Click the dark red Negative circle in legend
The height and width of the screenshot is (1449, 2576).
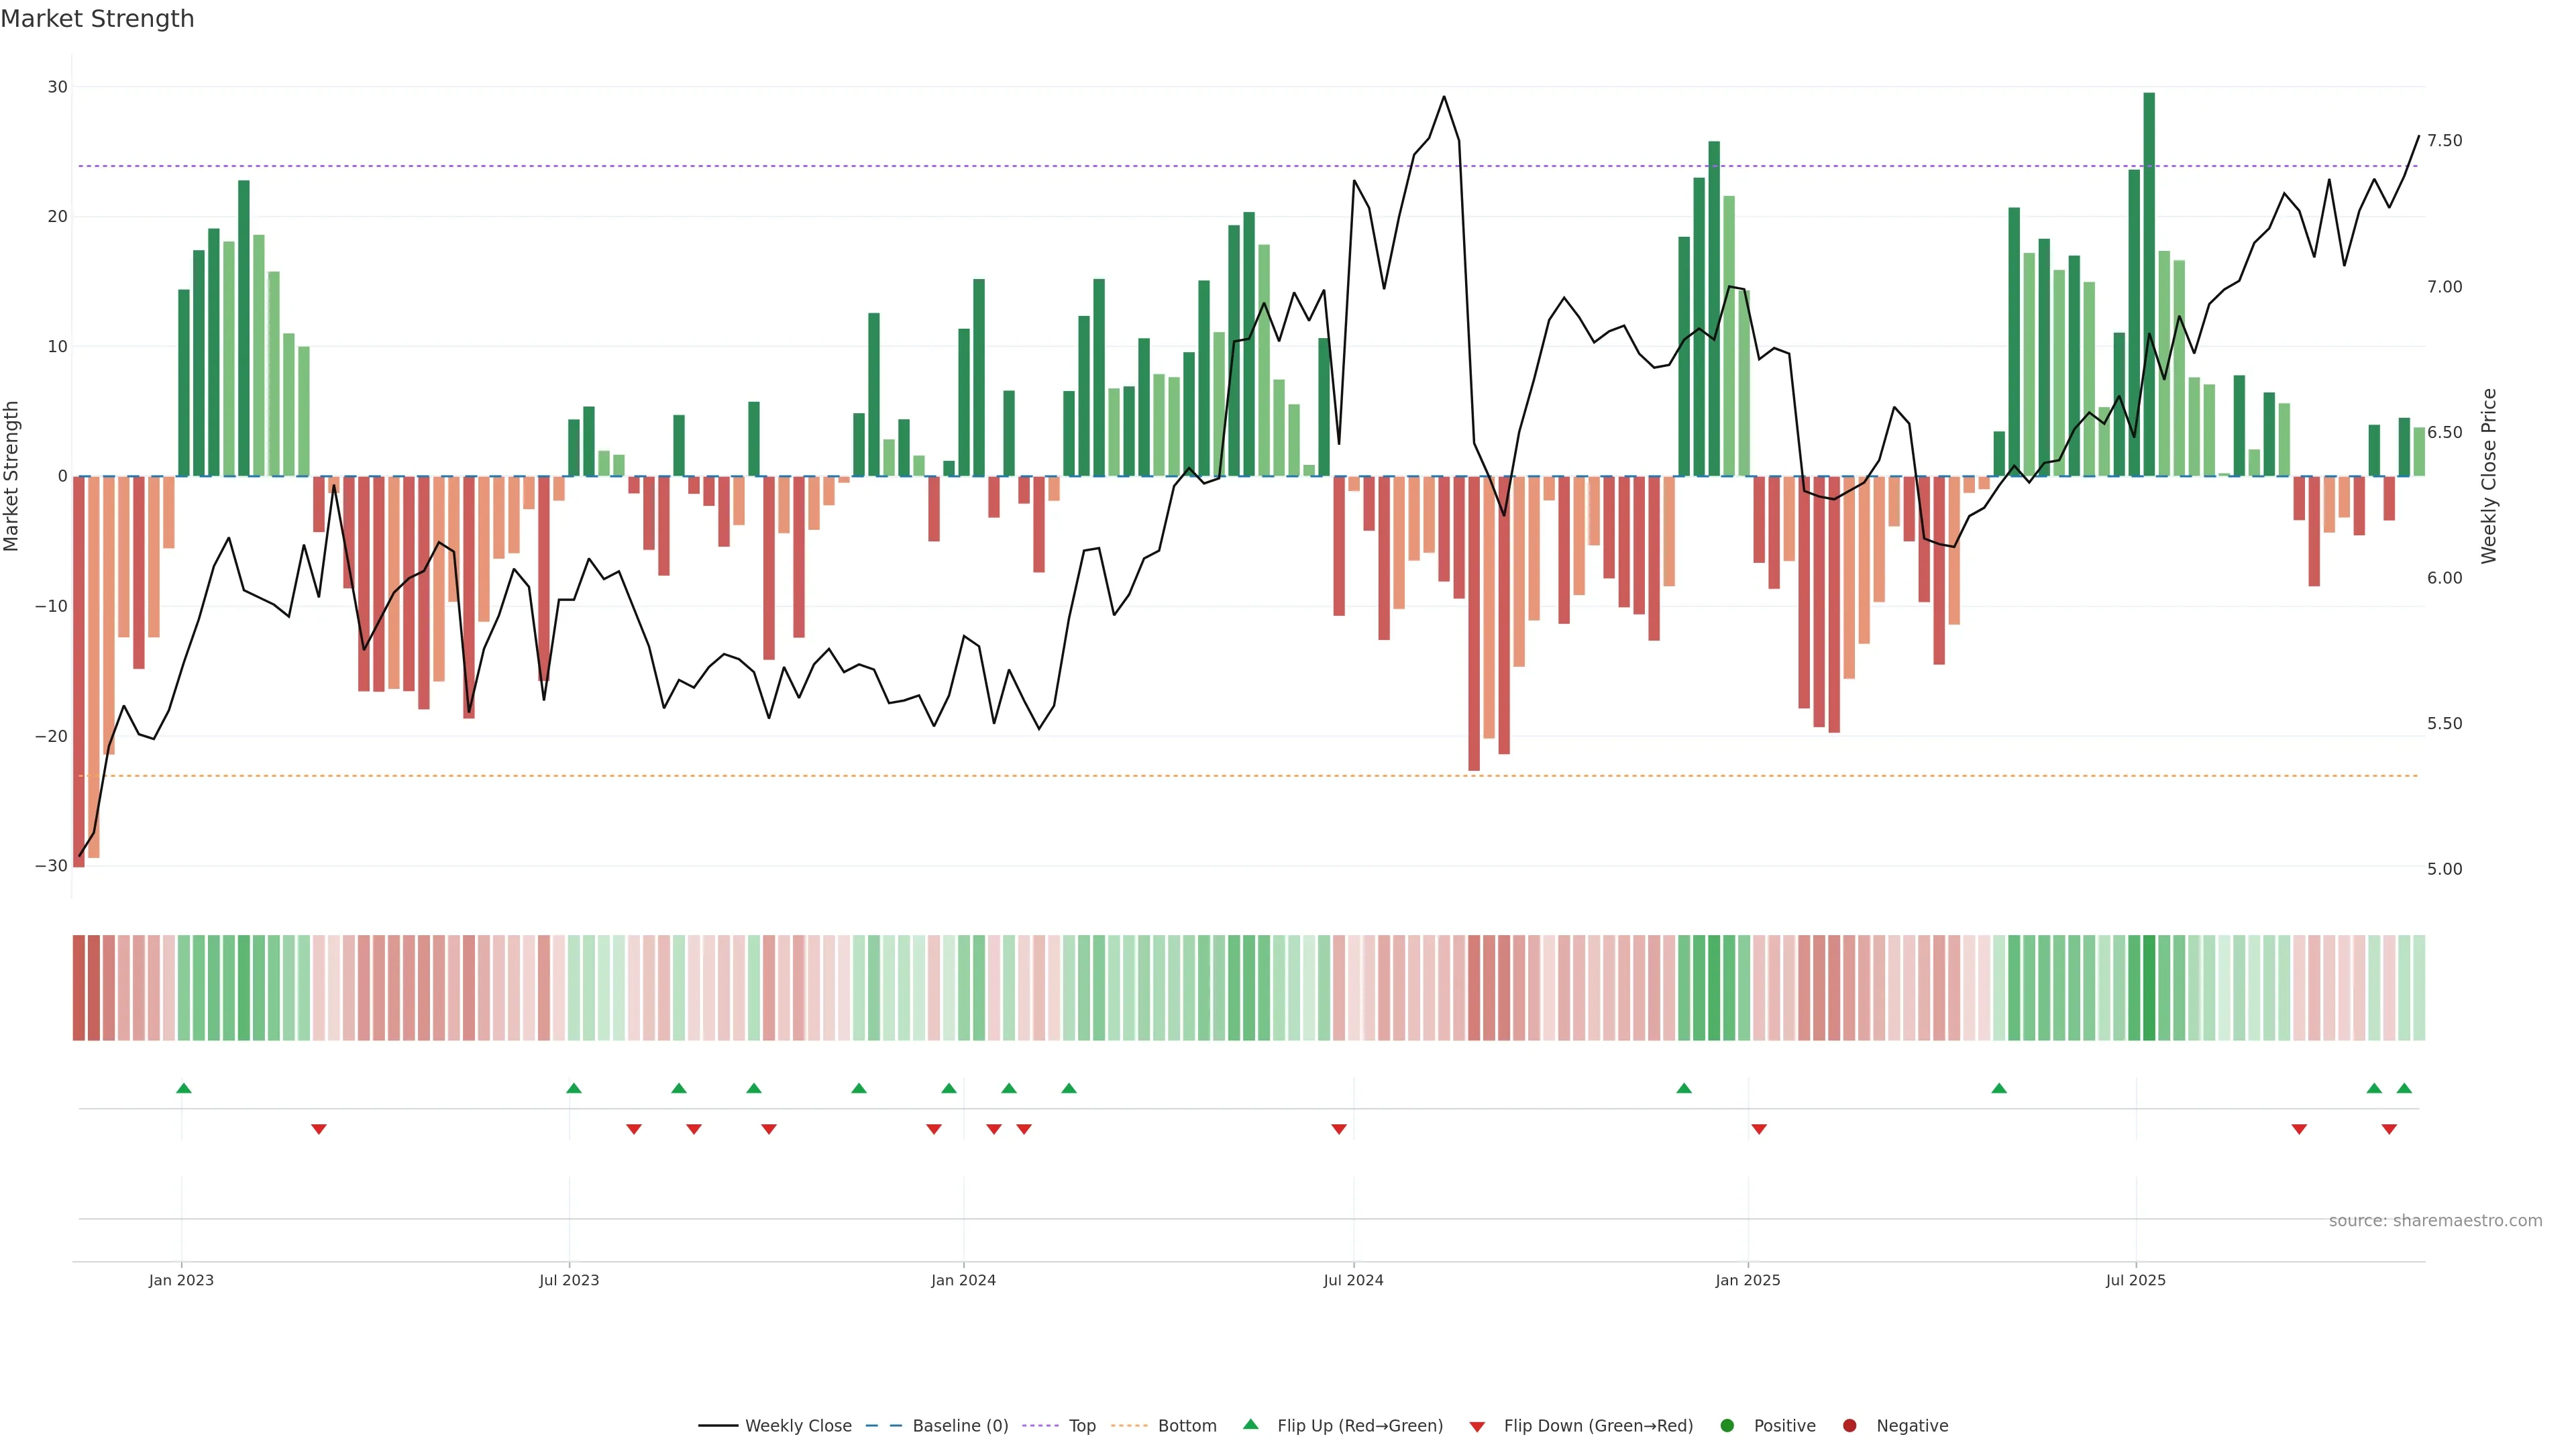point(1849,1426)
